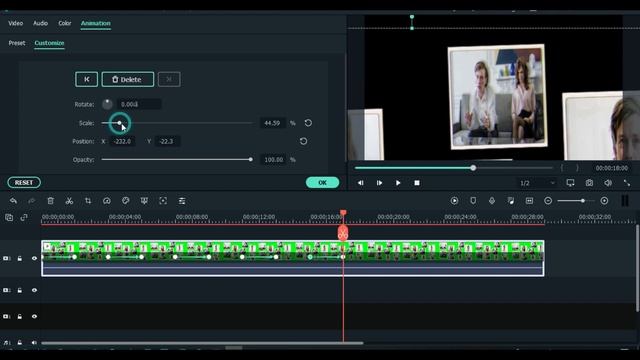Screen dimensions: 640x360
Task: Click the red playhead scissors marker
Action: pos(343,233)
